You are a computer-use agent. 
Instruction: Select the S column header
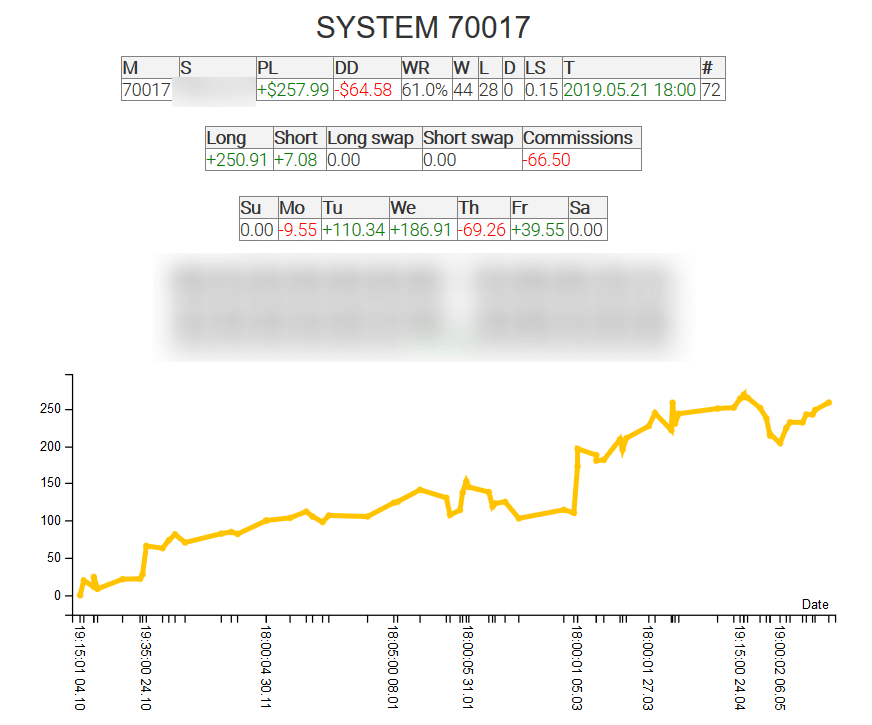[x=217, y=68]
